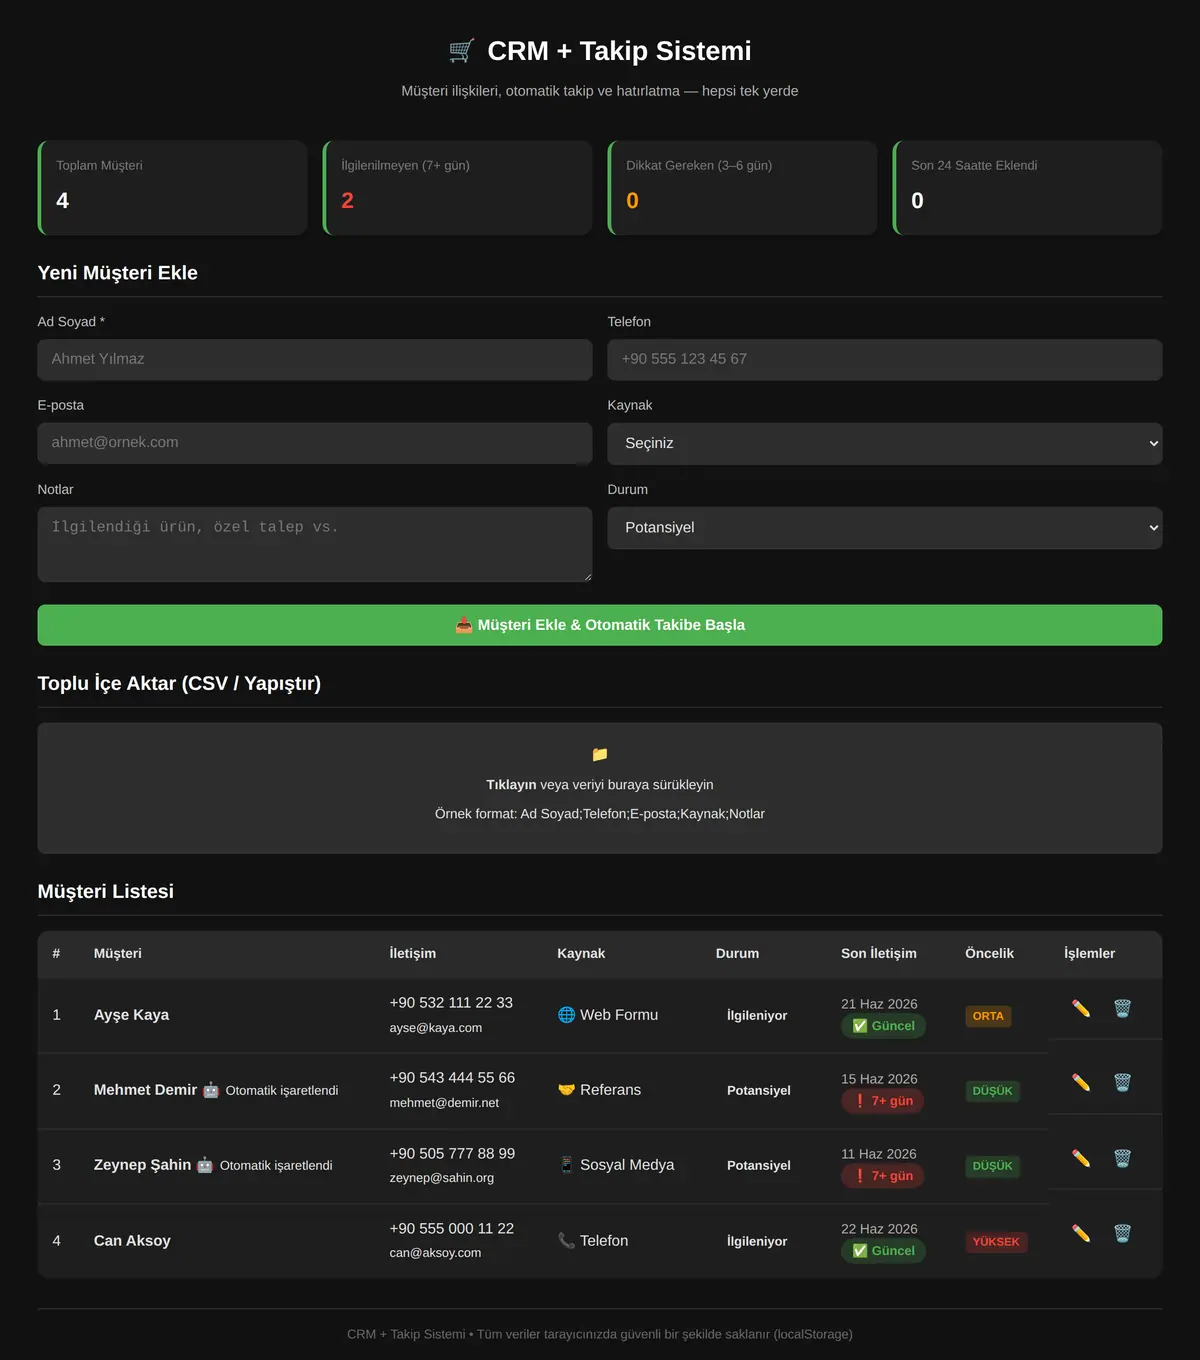
Task: Open the Durum dropdown showing Potansiyel
Action: [x=885, y=528]
